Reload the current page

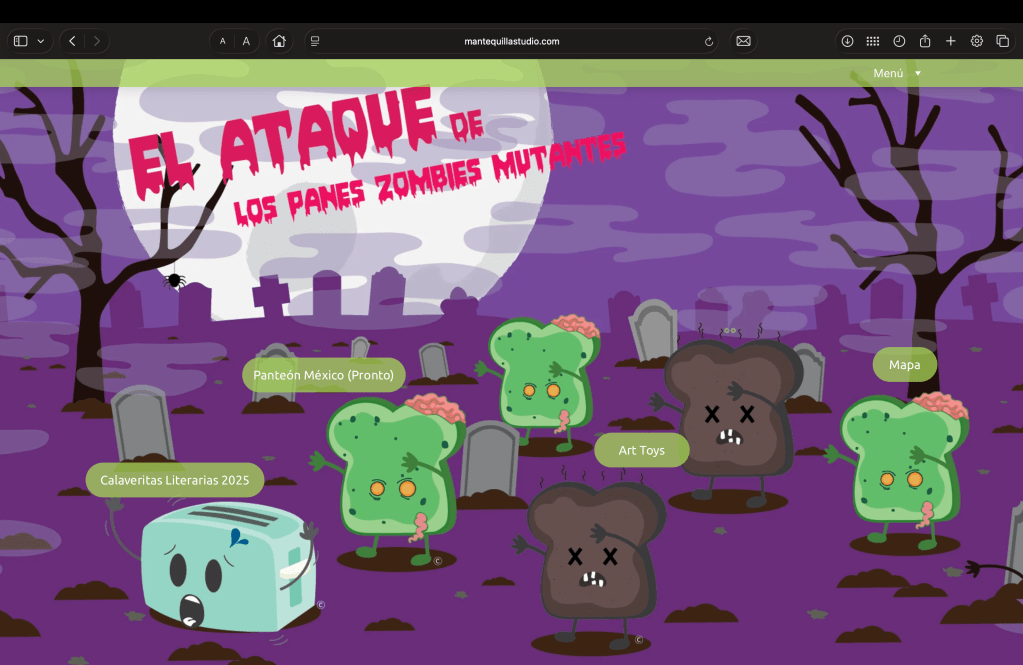coord(709,41)
